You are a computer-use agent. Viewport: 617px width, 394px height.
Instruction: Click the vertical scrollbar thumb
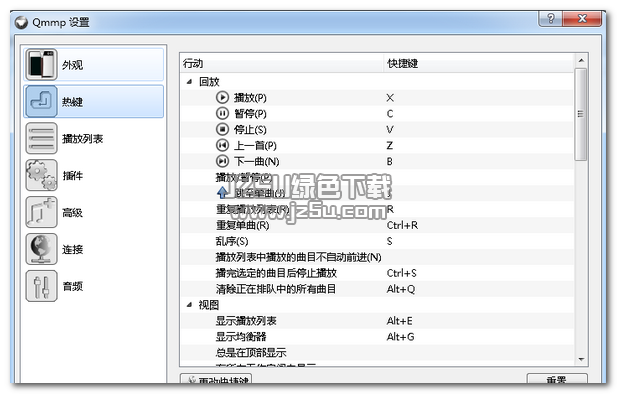[581, 114]
